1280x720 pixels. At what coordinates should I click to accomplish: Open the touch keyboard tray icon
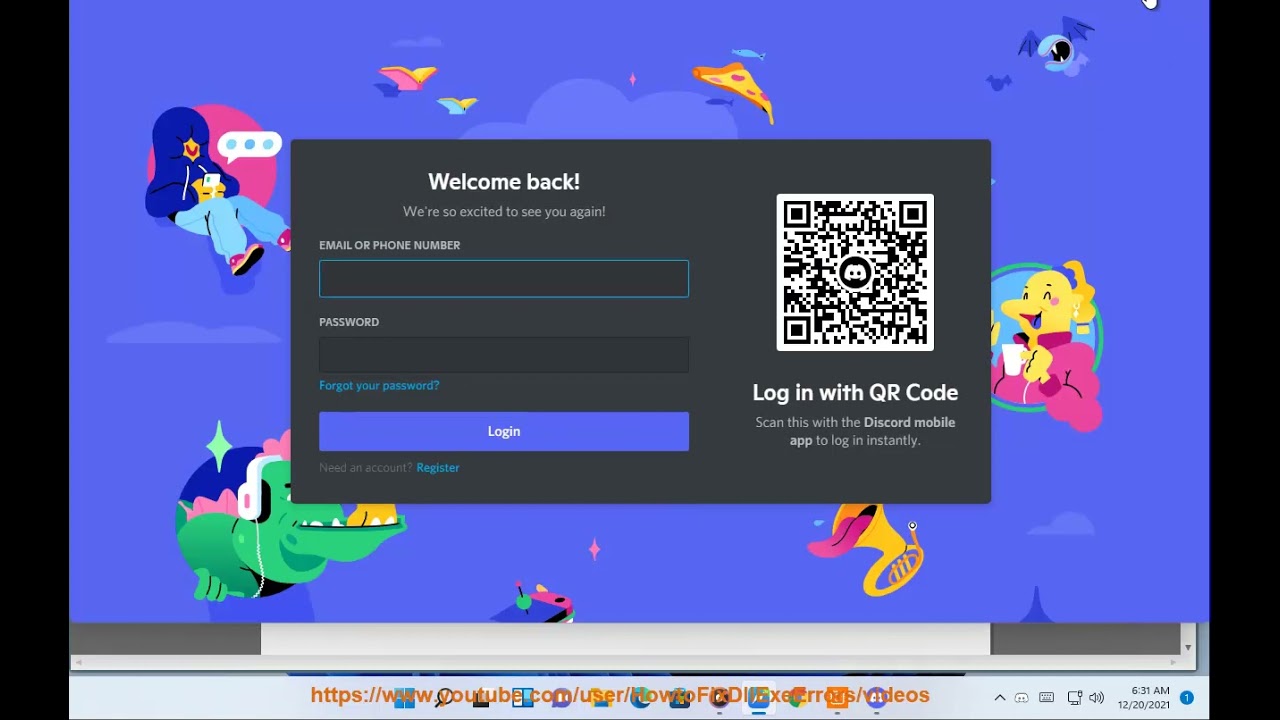(1046, 698)
